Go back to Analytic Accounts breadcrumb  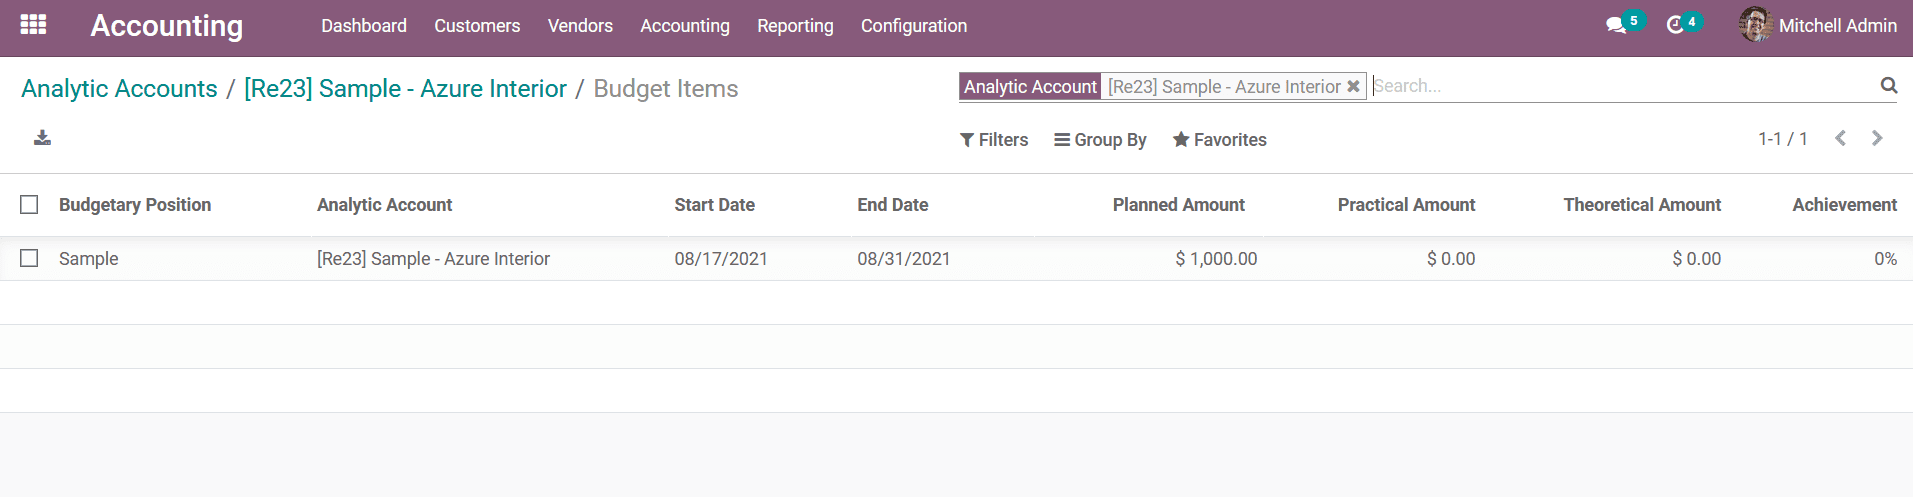[x=119, y=89]
